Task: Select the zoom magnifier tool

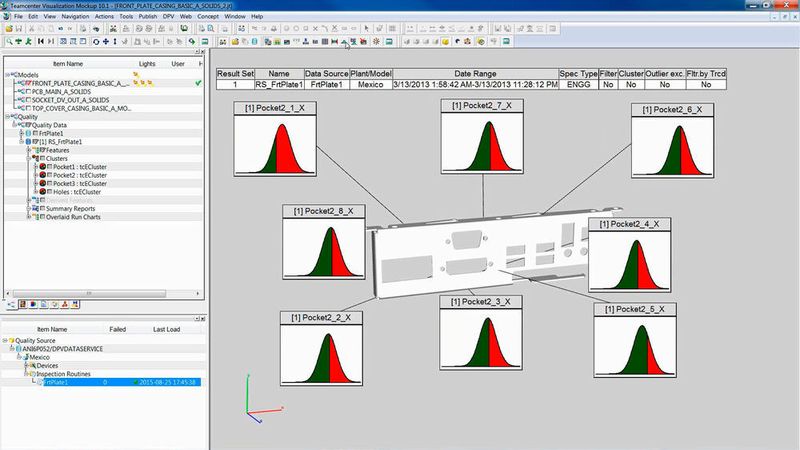Action: [9, 41]
